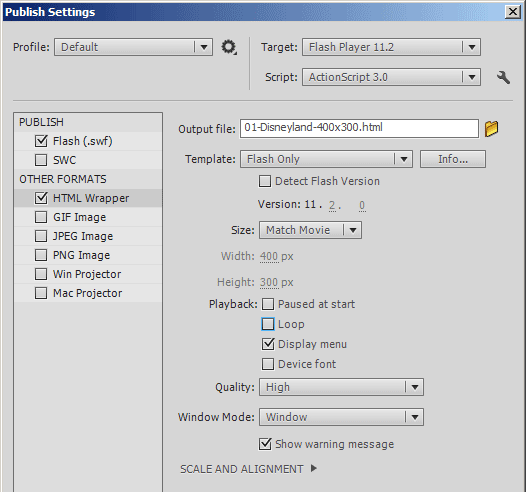Image resolution: width=526 pixels, height=492 pixels.
Task: Select SWC row label
Action: [x=64, y=160]
